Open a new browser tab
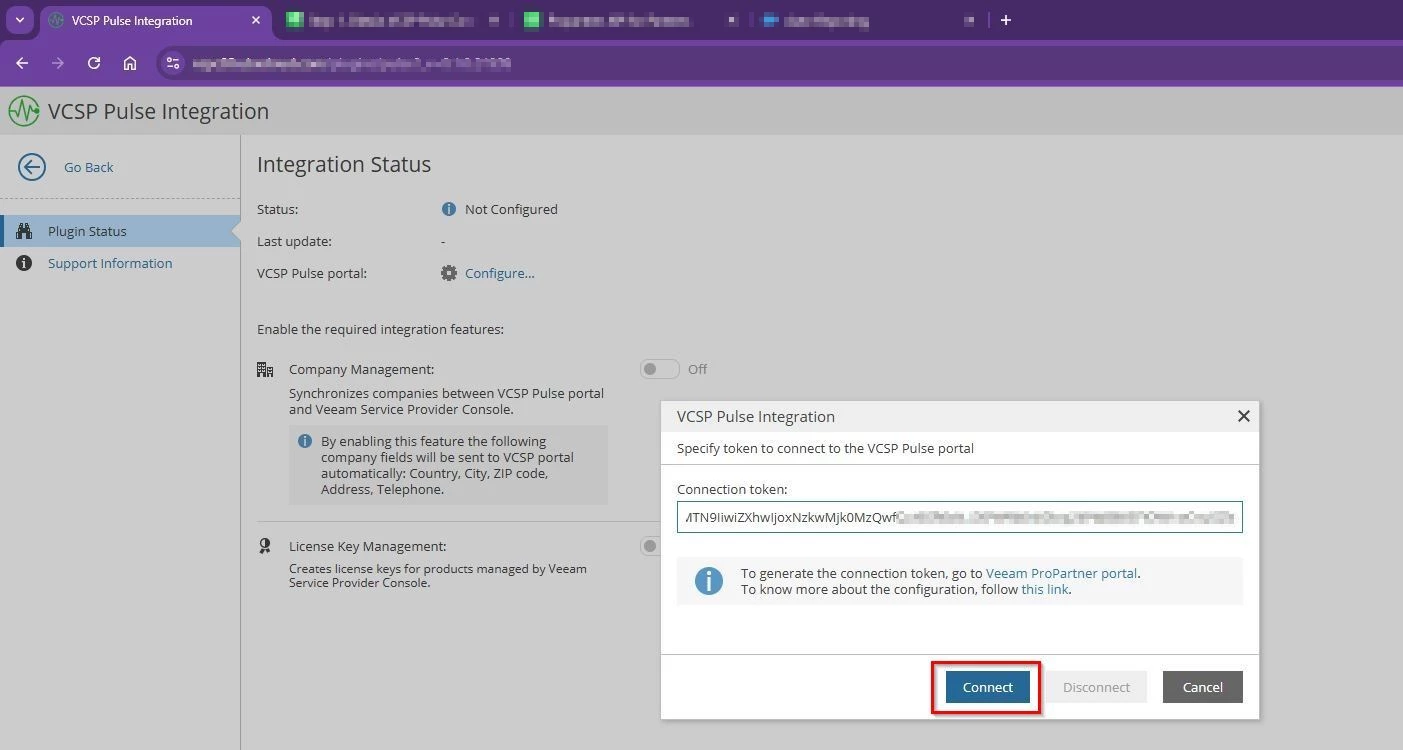1403x750 pixels. [x=1006, y=20]
